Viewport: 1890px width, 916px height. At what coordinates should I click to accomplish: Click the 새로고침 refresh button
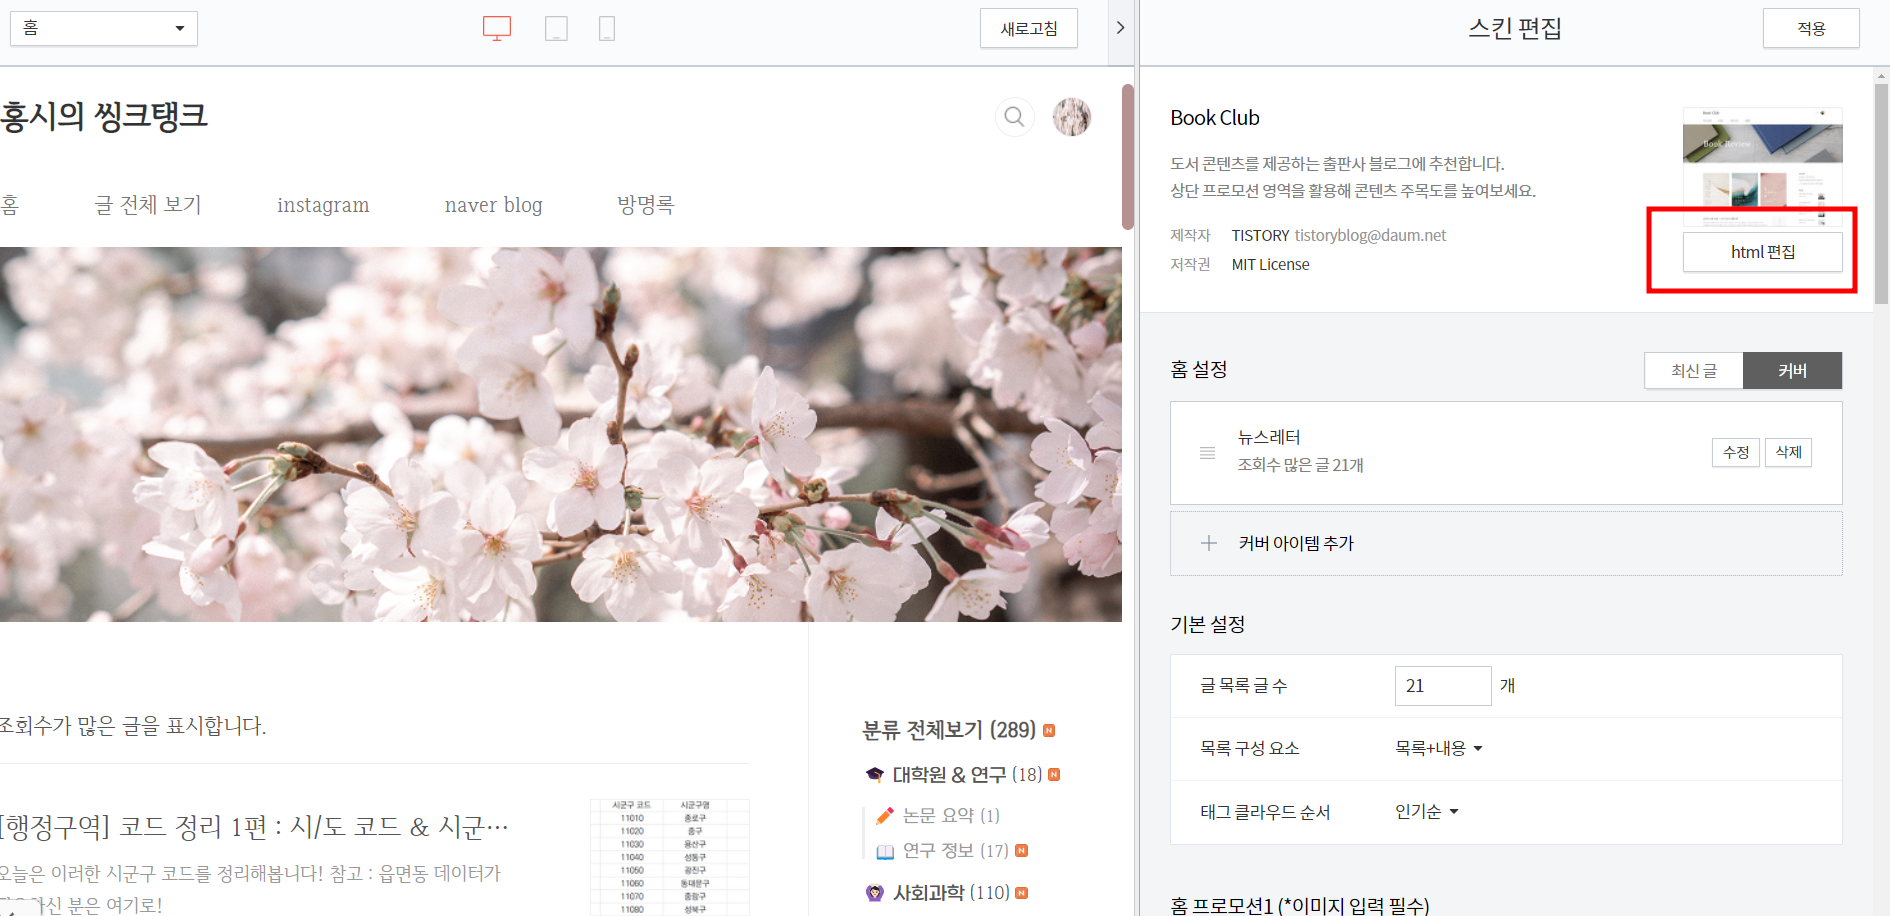click(x=1029, y=28)
